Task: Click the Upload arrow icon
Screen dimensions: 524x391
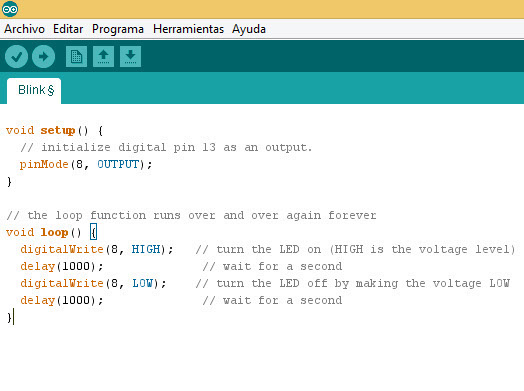Action: (43, 56)
